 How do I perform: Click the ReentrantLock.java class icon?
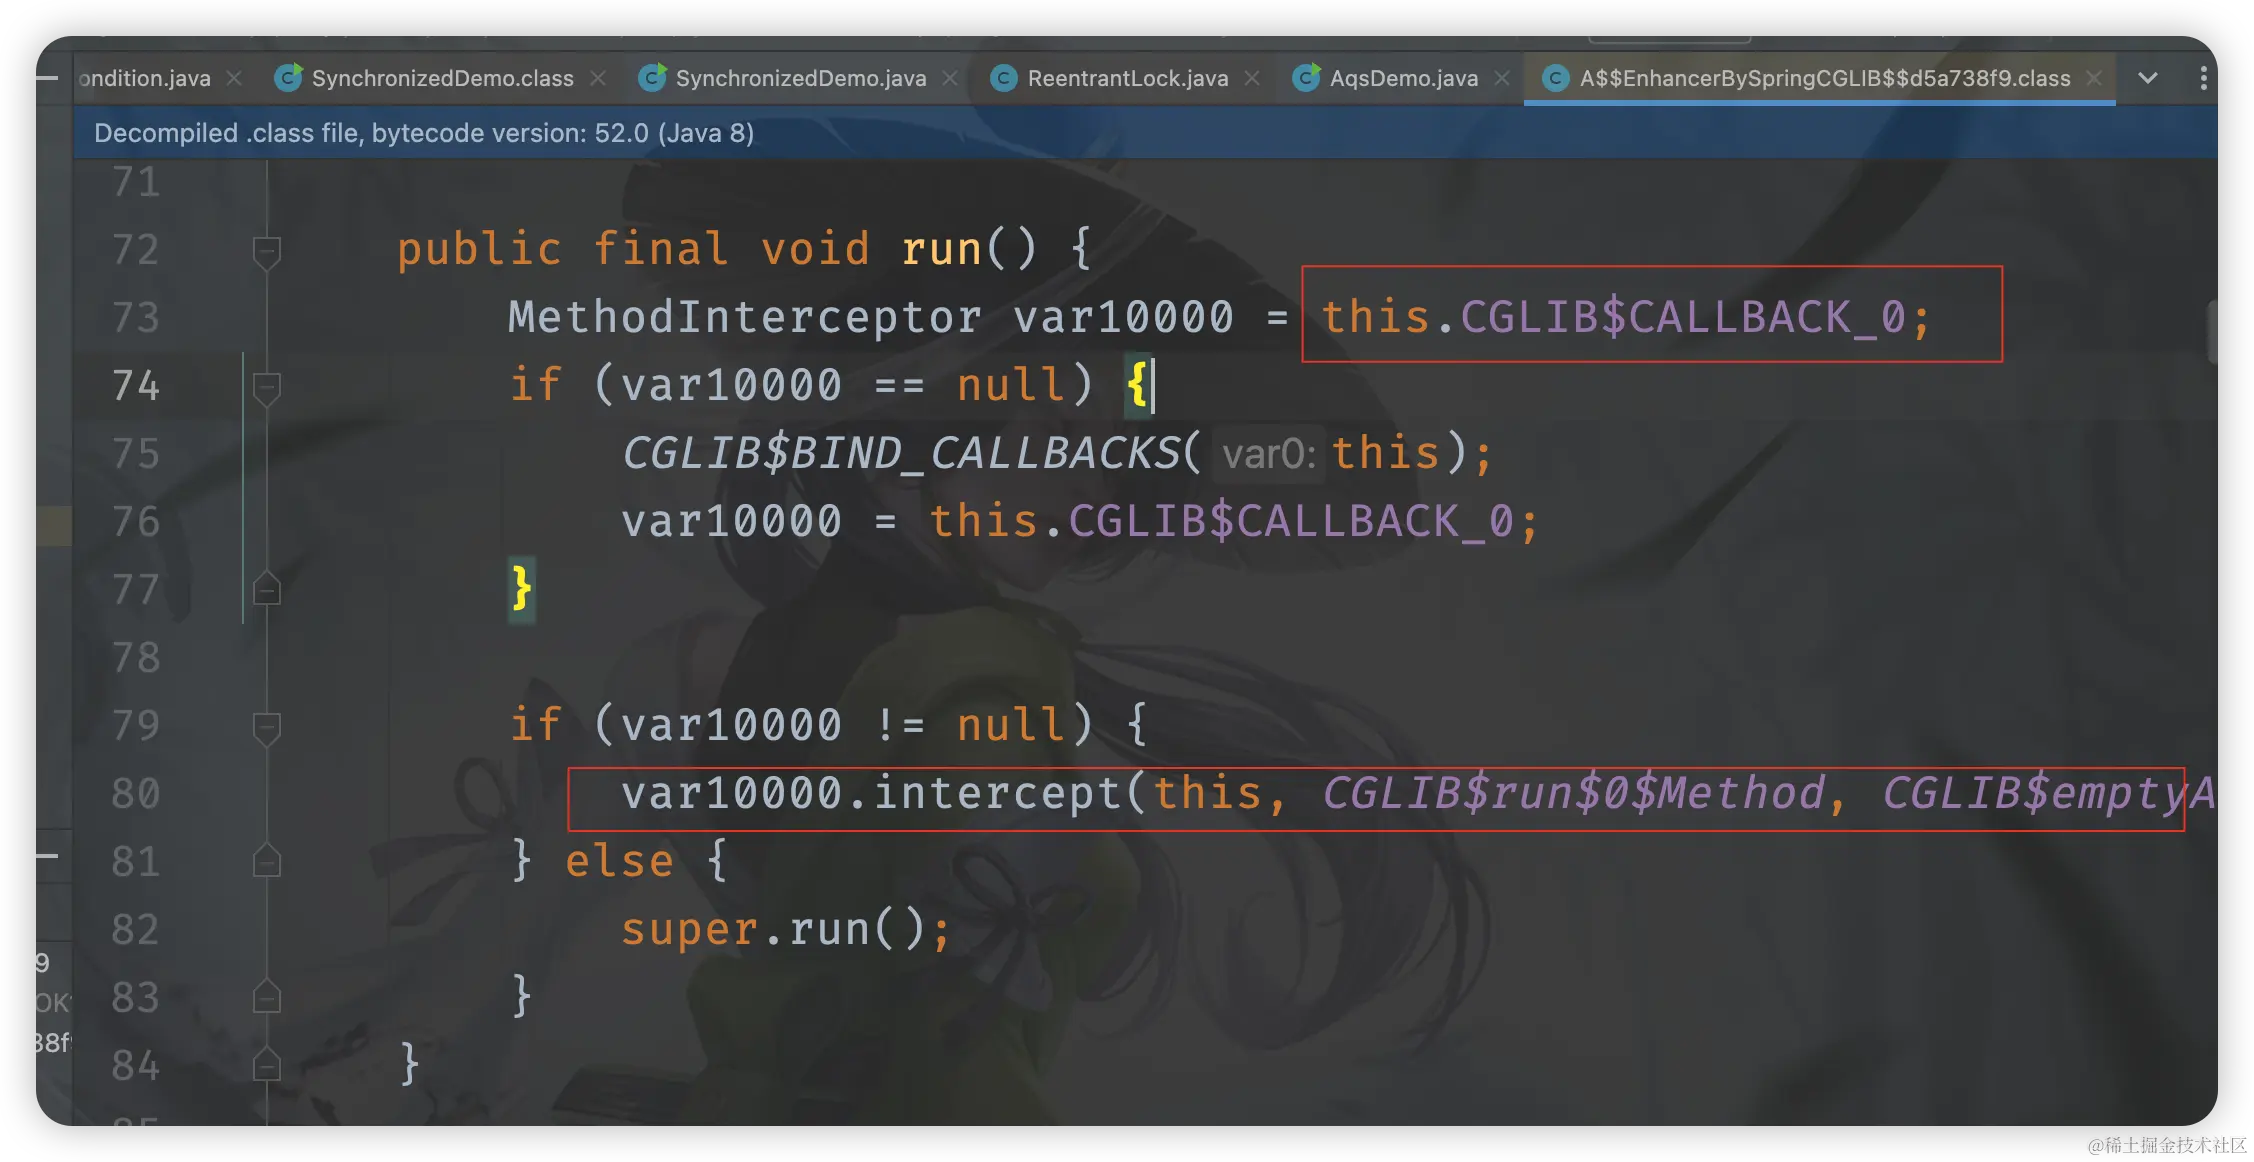point(1003,78)
